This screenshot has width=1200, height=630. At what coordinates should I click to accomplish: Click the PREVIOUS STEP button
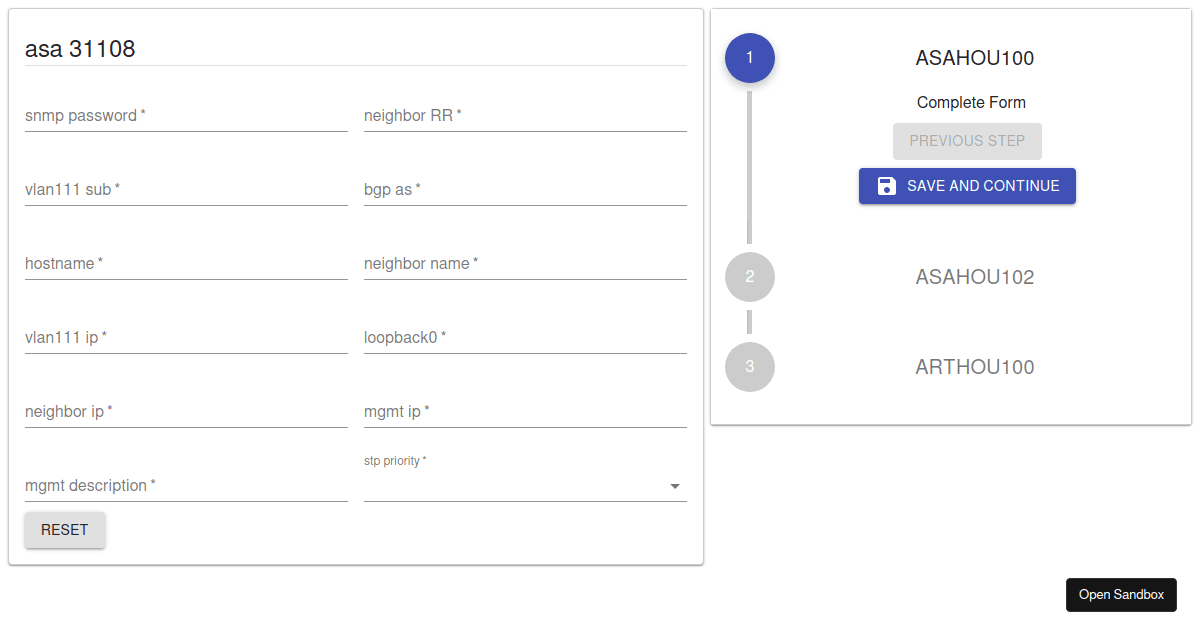coord(967,141)
